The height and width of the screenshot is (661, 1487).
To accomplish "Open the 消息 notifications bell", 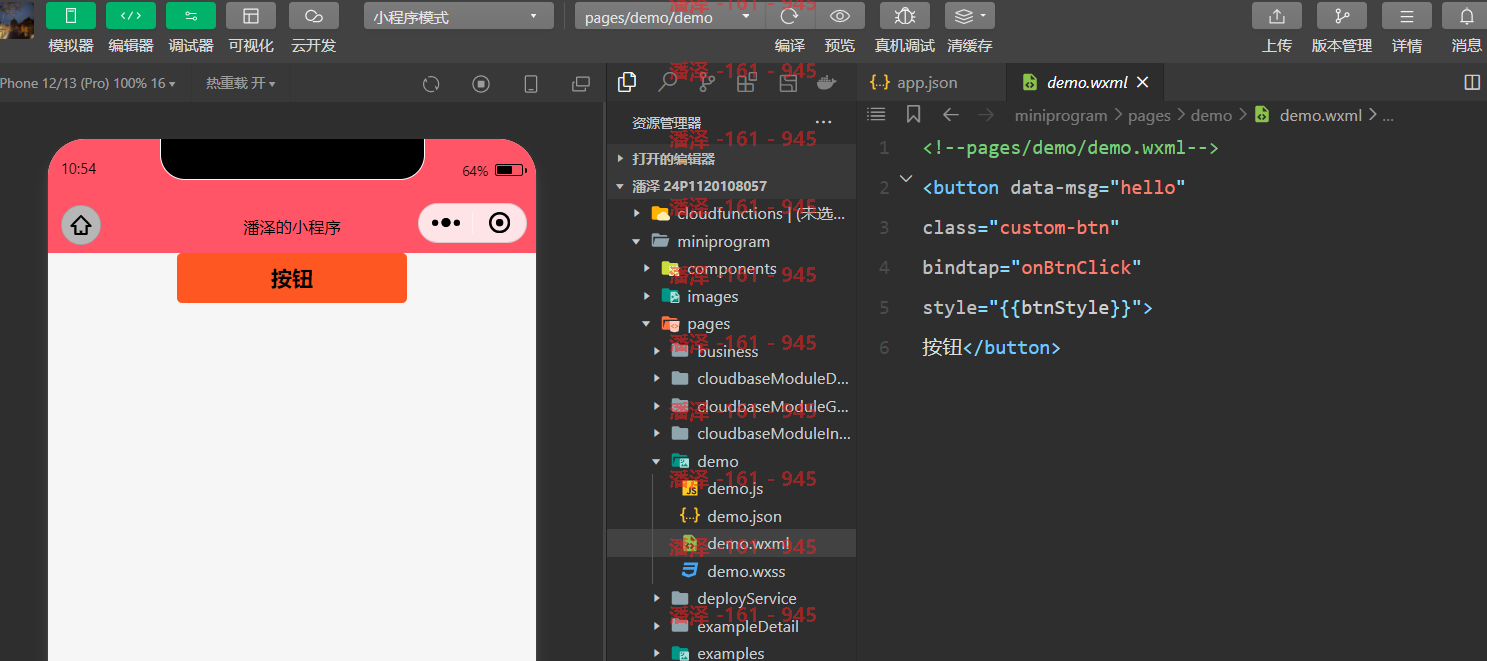I will (x=1467, y=16).
